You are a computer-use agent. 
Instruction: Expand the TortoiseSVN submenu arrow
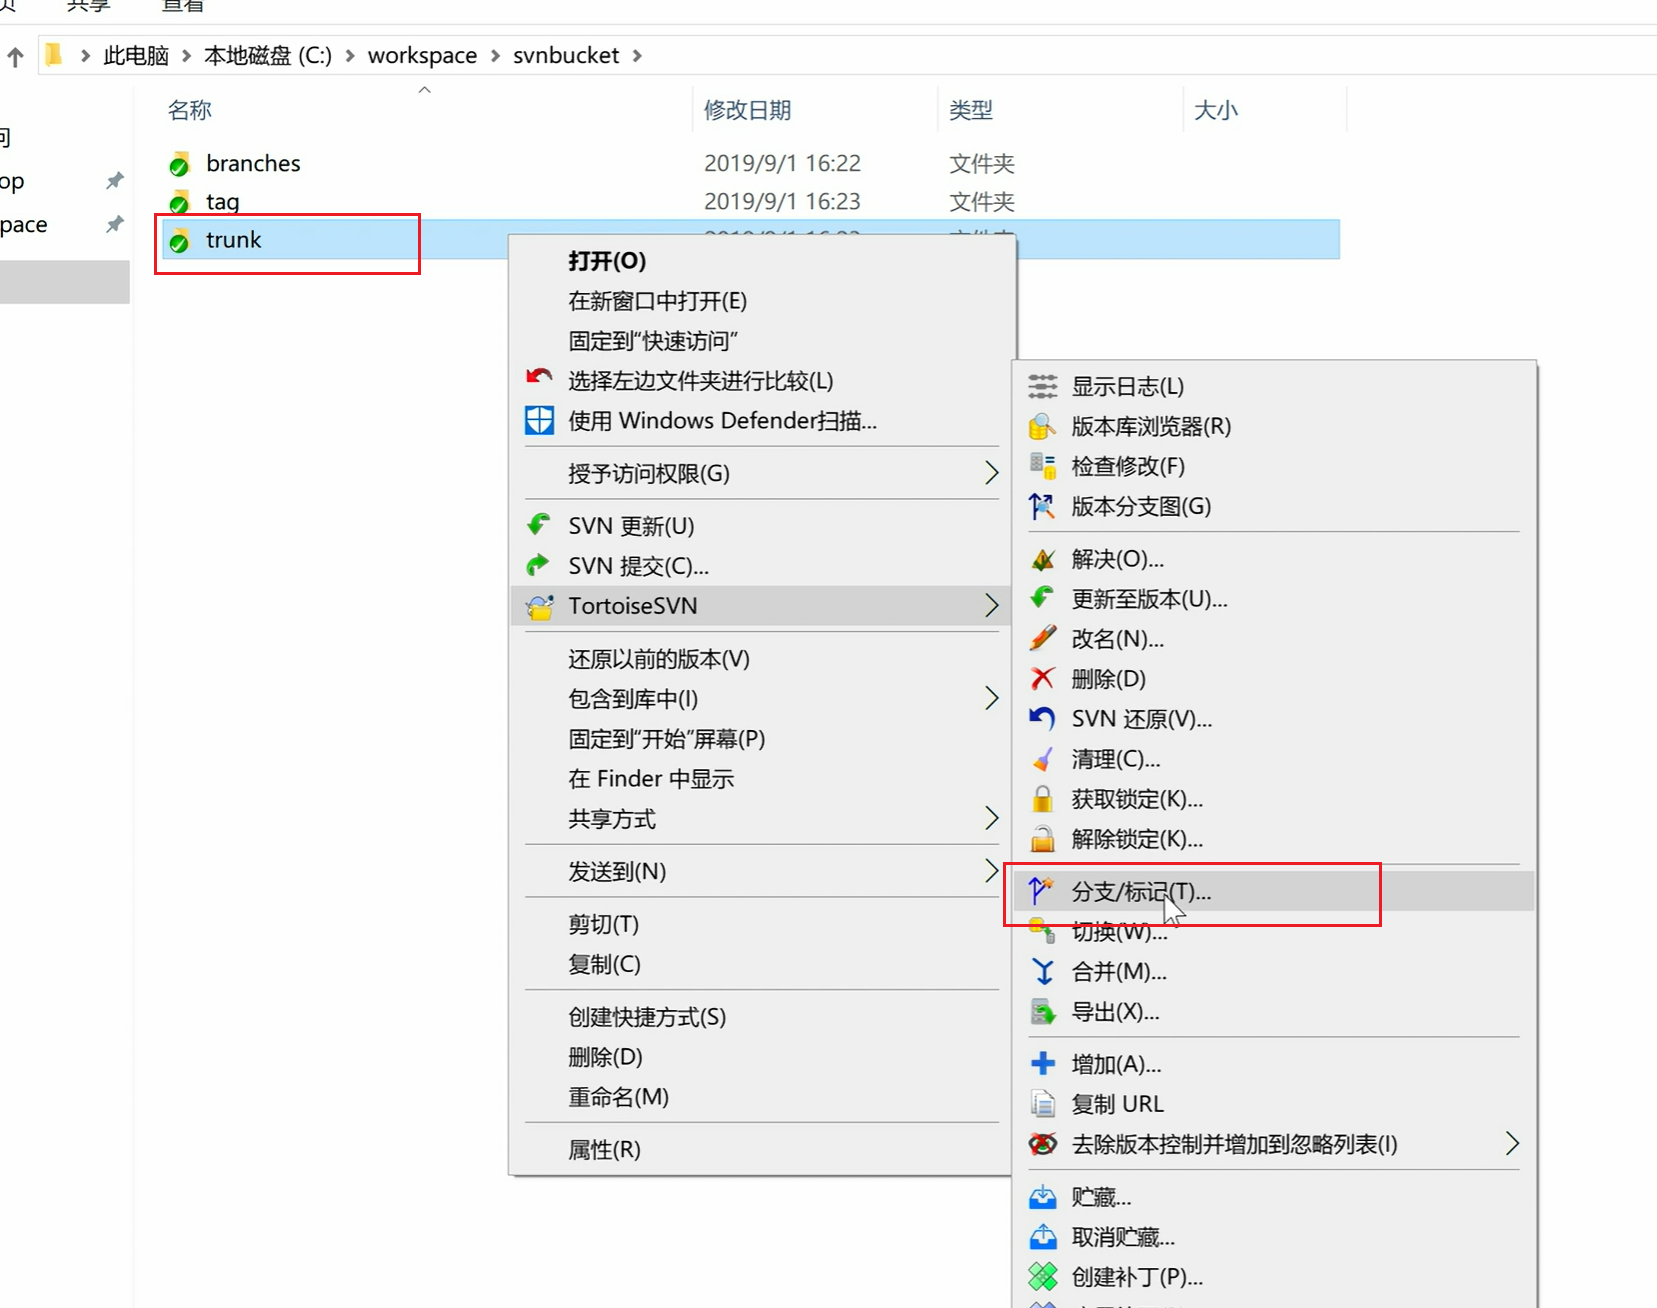click(991, 605)
